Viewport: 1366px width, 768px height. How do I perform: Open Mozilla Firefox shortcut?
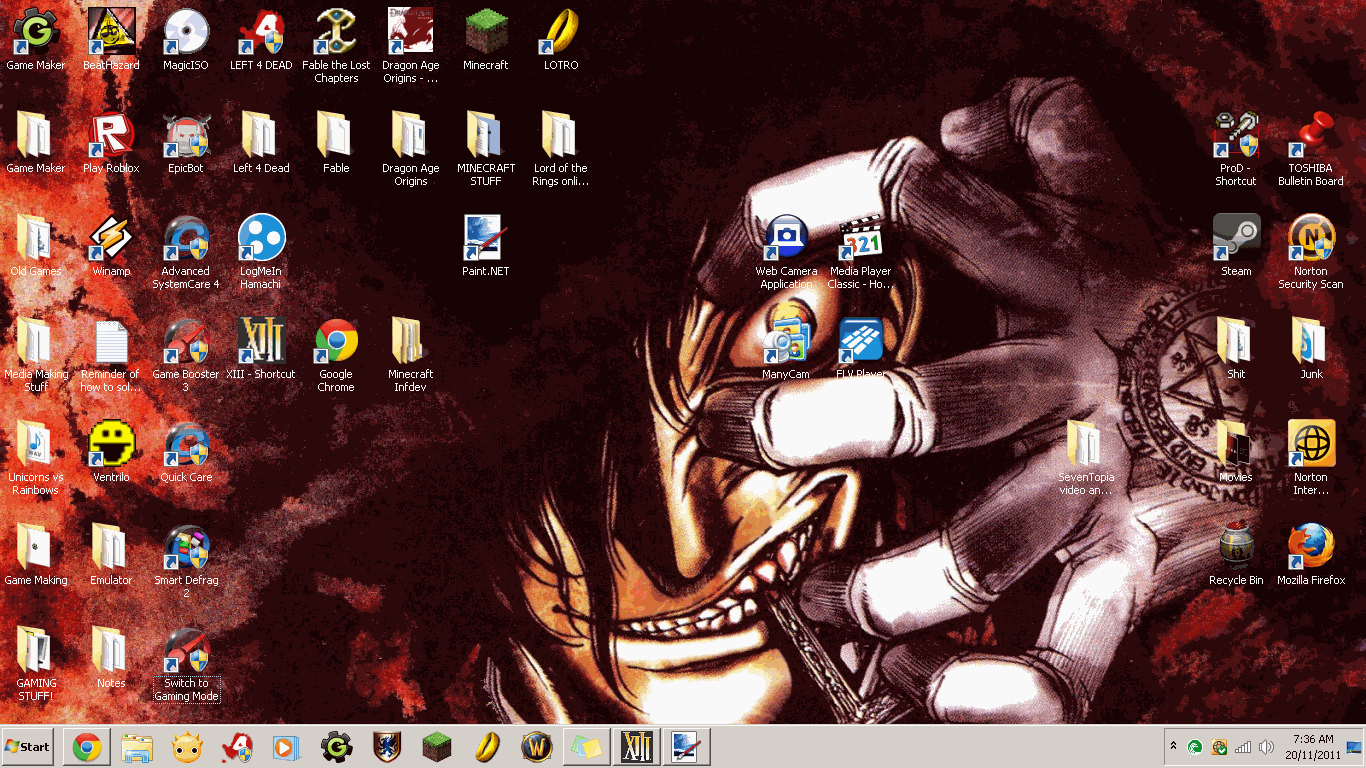click(1311, 549)
